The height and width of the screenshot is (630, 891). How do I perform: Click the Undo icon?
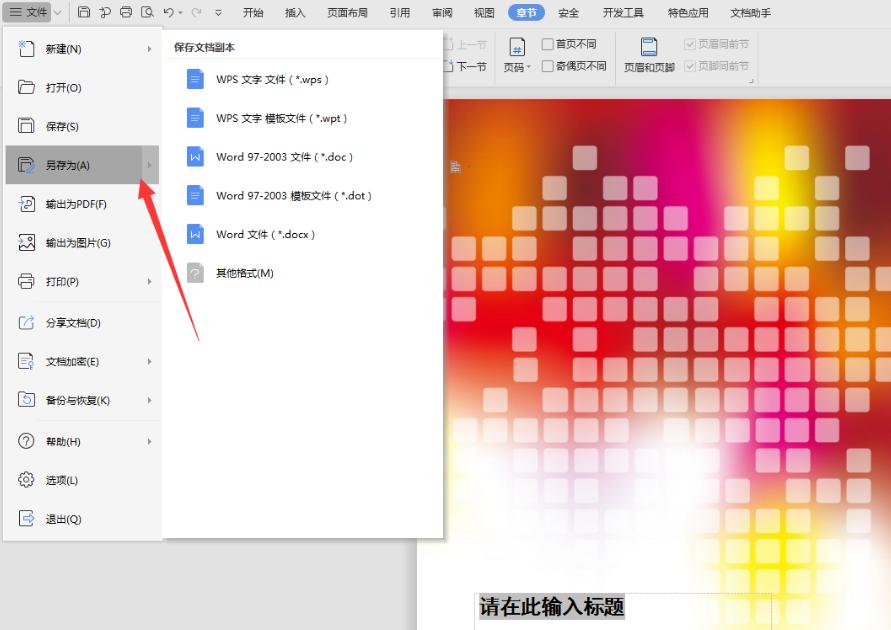(168, 12)
